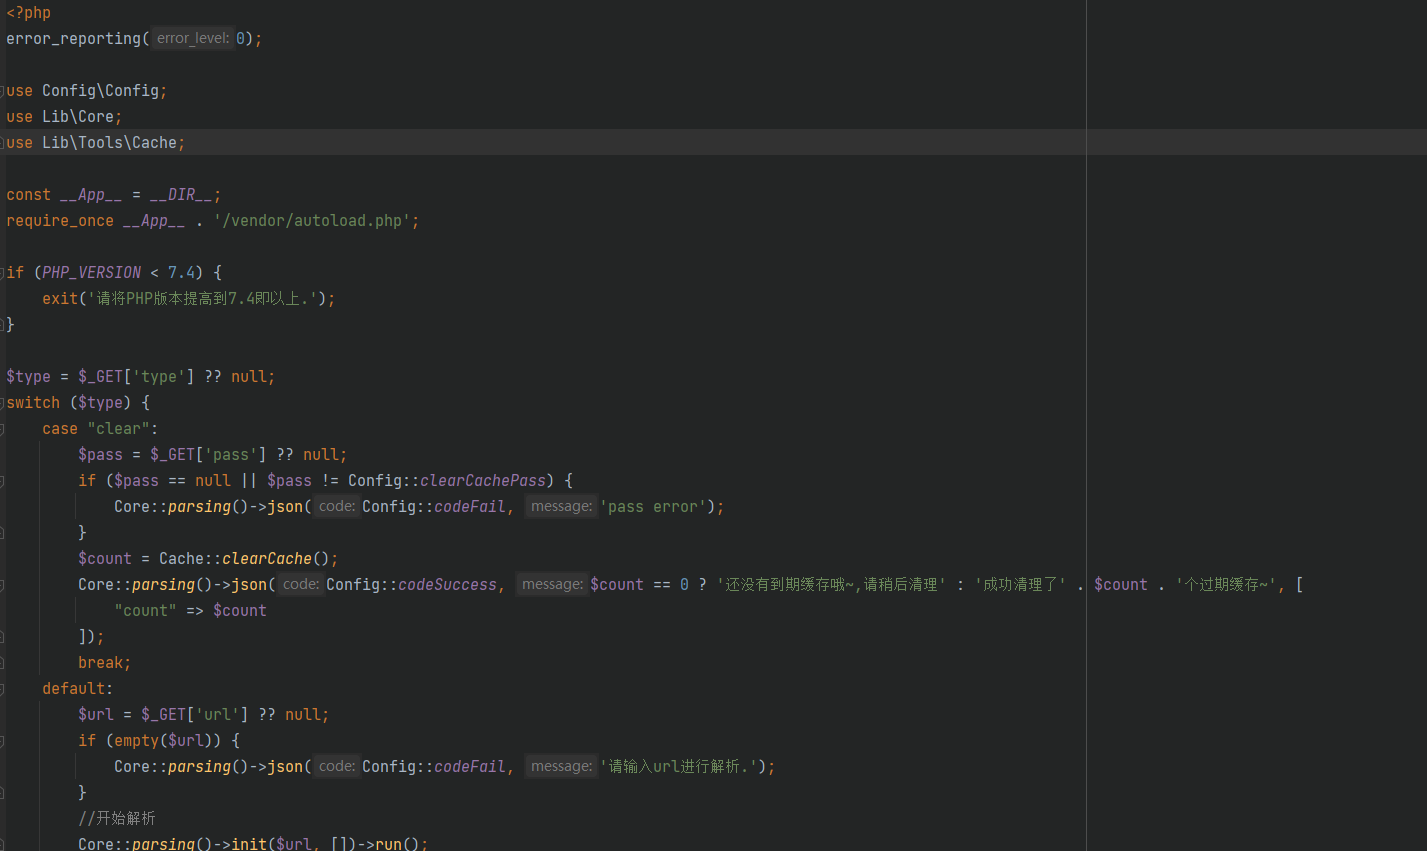The width and height of the screenshot is (1427, 851).
Task: Collapse the default: block fold marker
Action: point(2,689)
